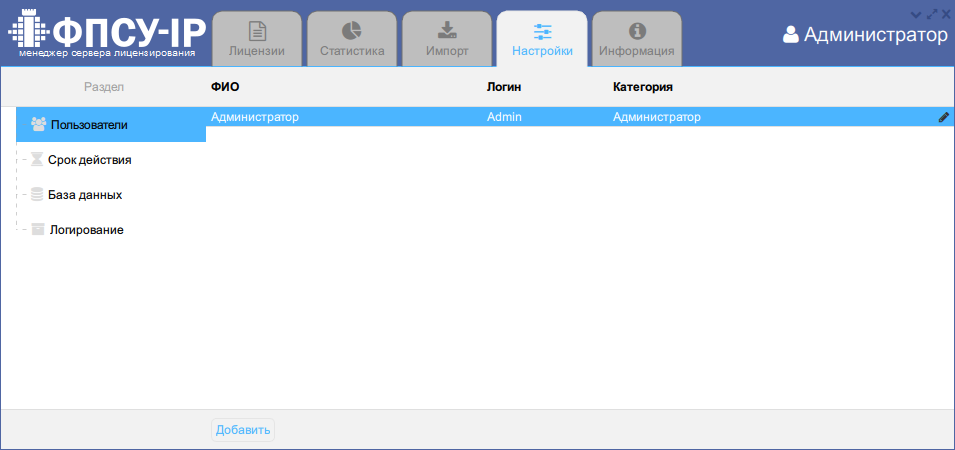Click the ФИО column header

pyautogui.click(x=225, y=87)
